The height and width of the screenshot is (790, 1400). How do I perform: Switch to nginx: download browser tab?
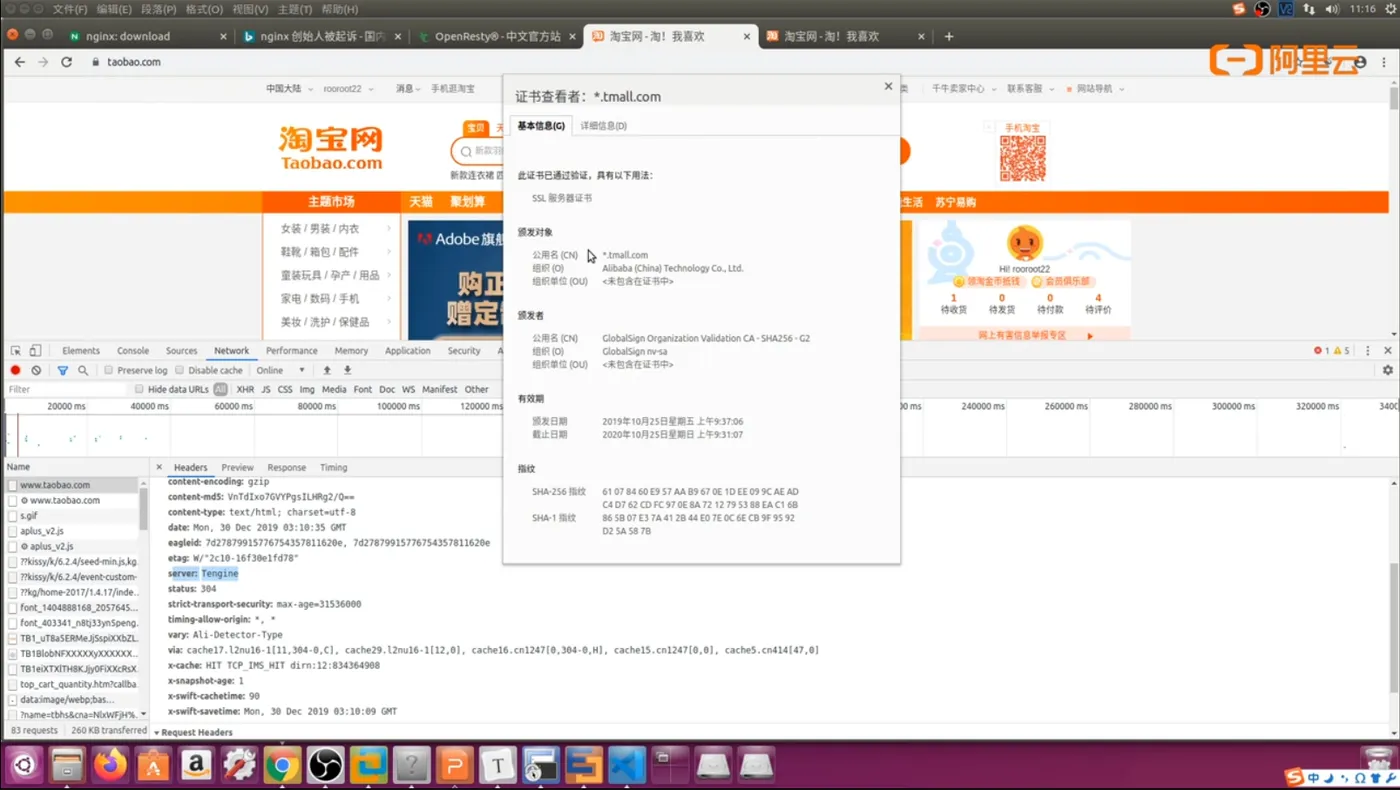click(x=150, y=36)
